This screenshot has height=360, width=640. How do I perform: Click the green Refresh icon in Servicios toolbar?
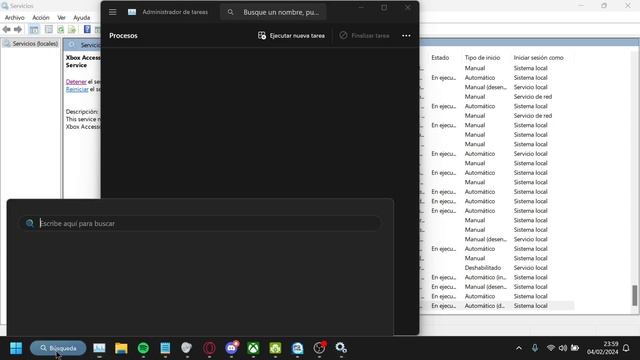click(x=61, y=29)
